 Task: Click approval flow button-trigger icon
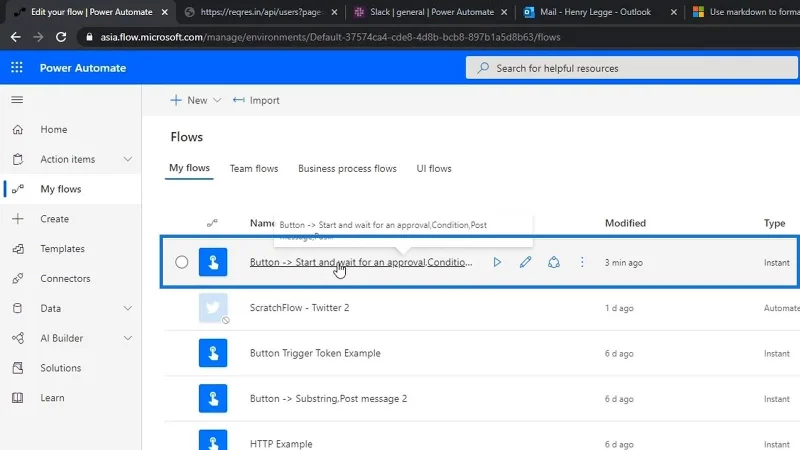[213, 262]
